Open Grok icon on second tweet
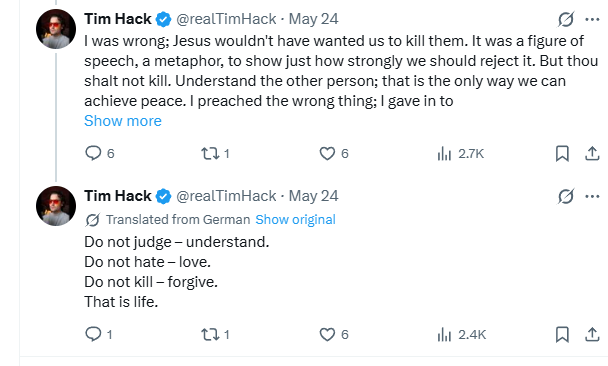608x366 pixels. click(x=566, y=196)
